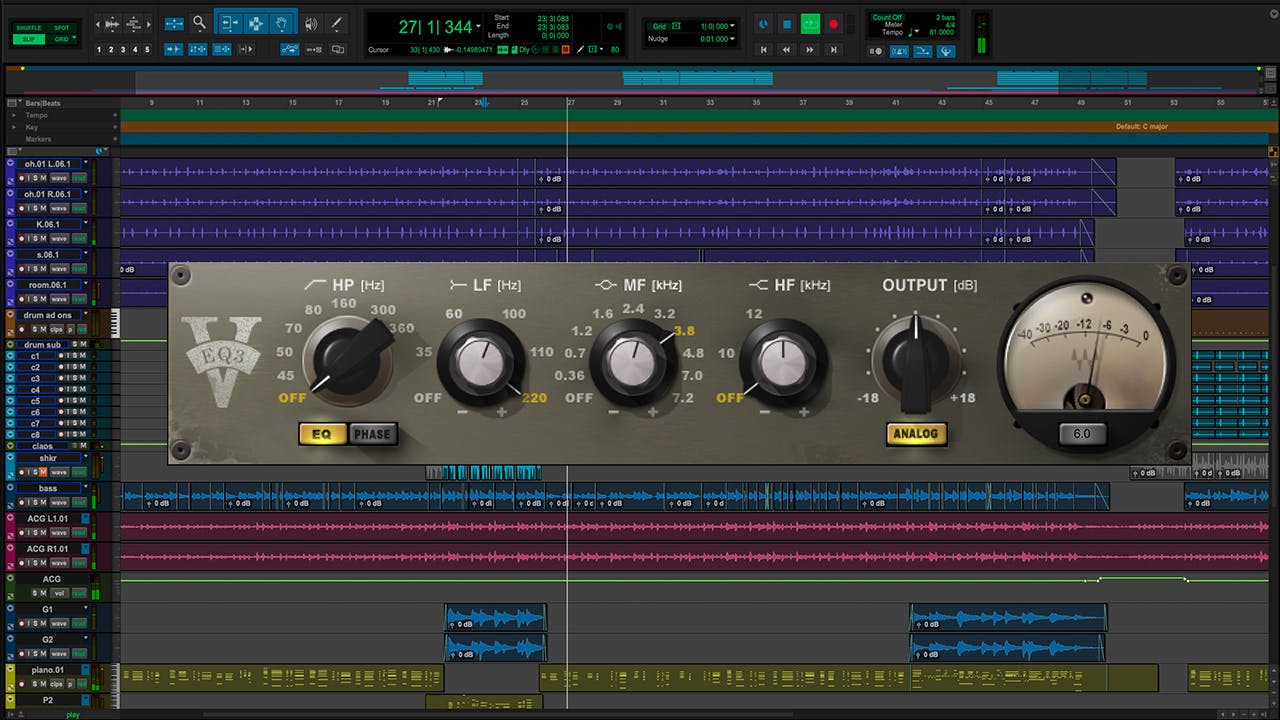Open the main counter format dropdown

click(478, 26)
